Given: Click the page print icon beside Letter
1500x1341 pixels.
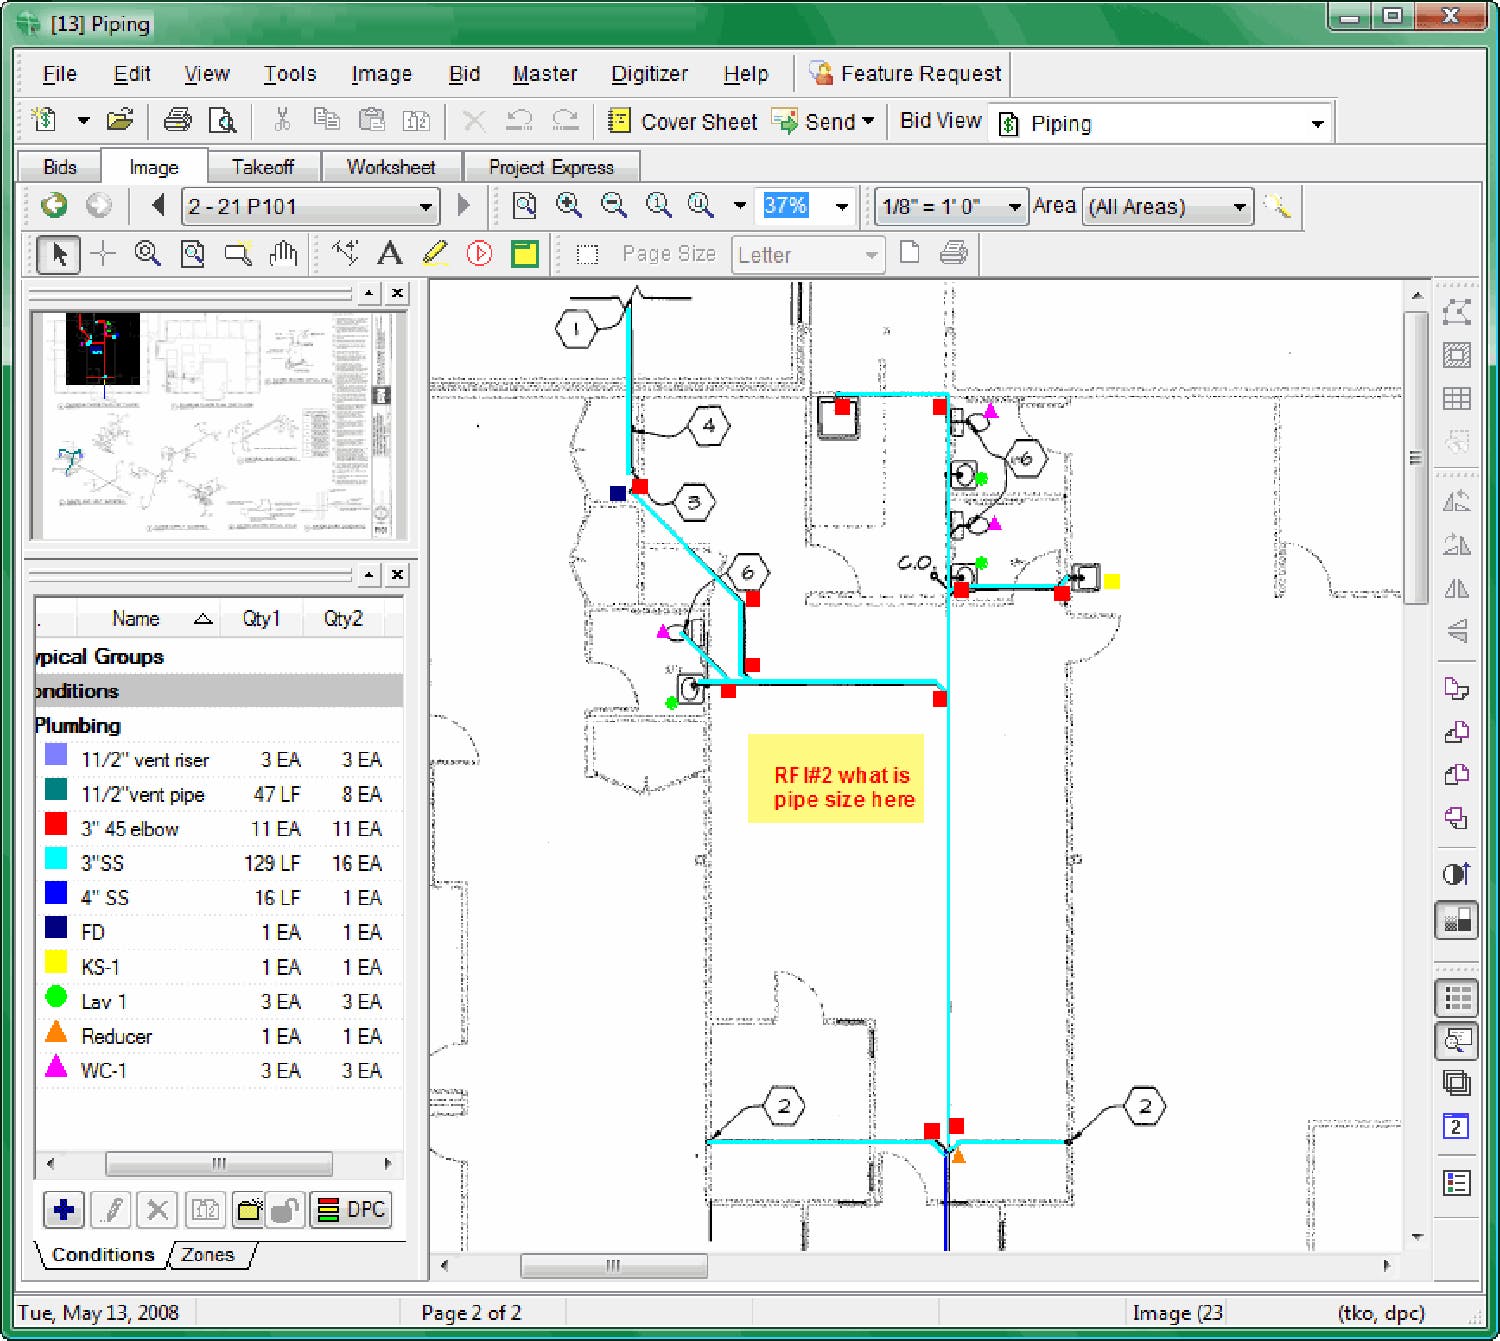Looking at the screenshot, I should click(x=954, y=253).
